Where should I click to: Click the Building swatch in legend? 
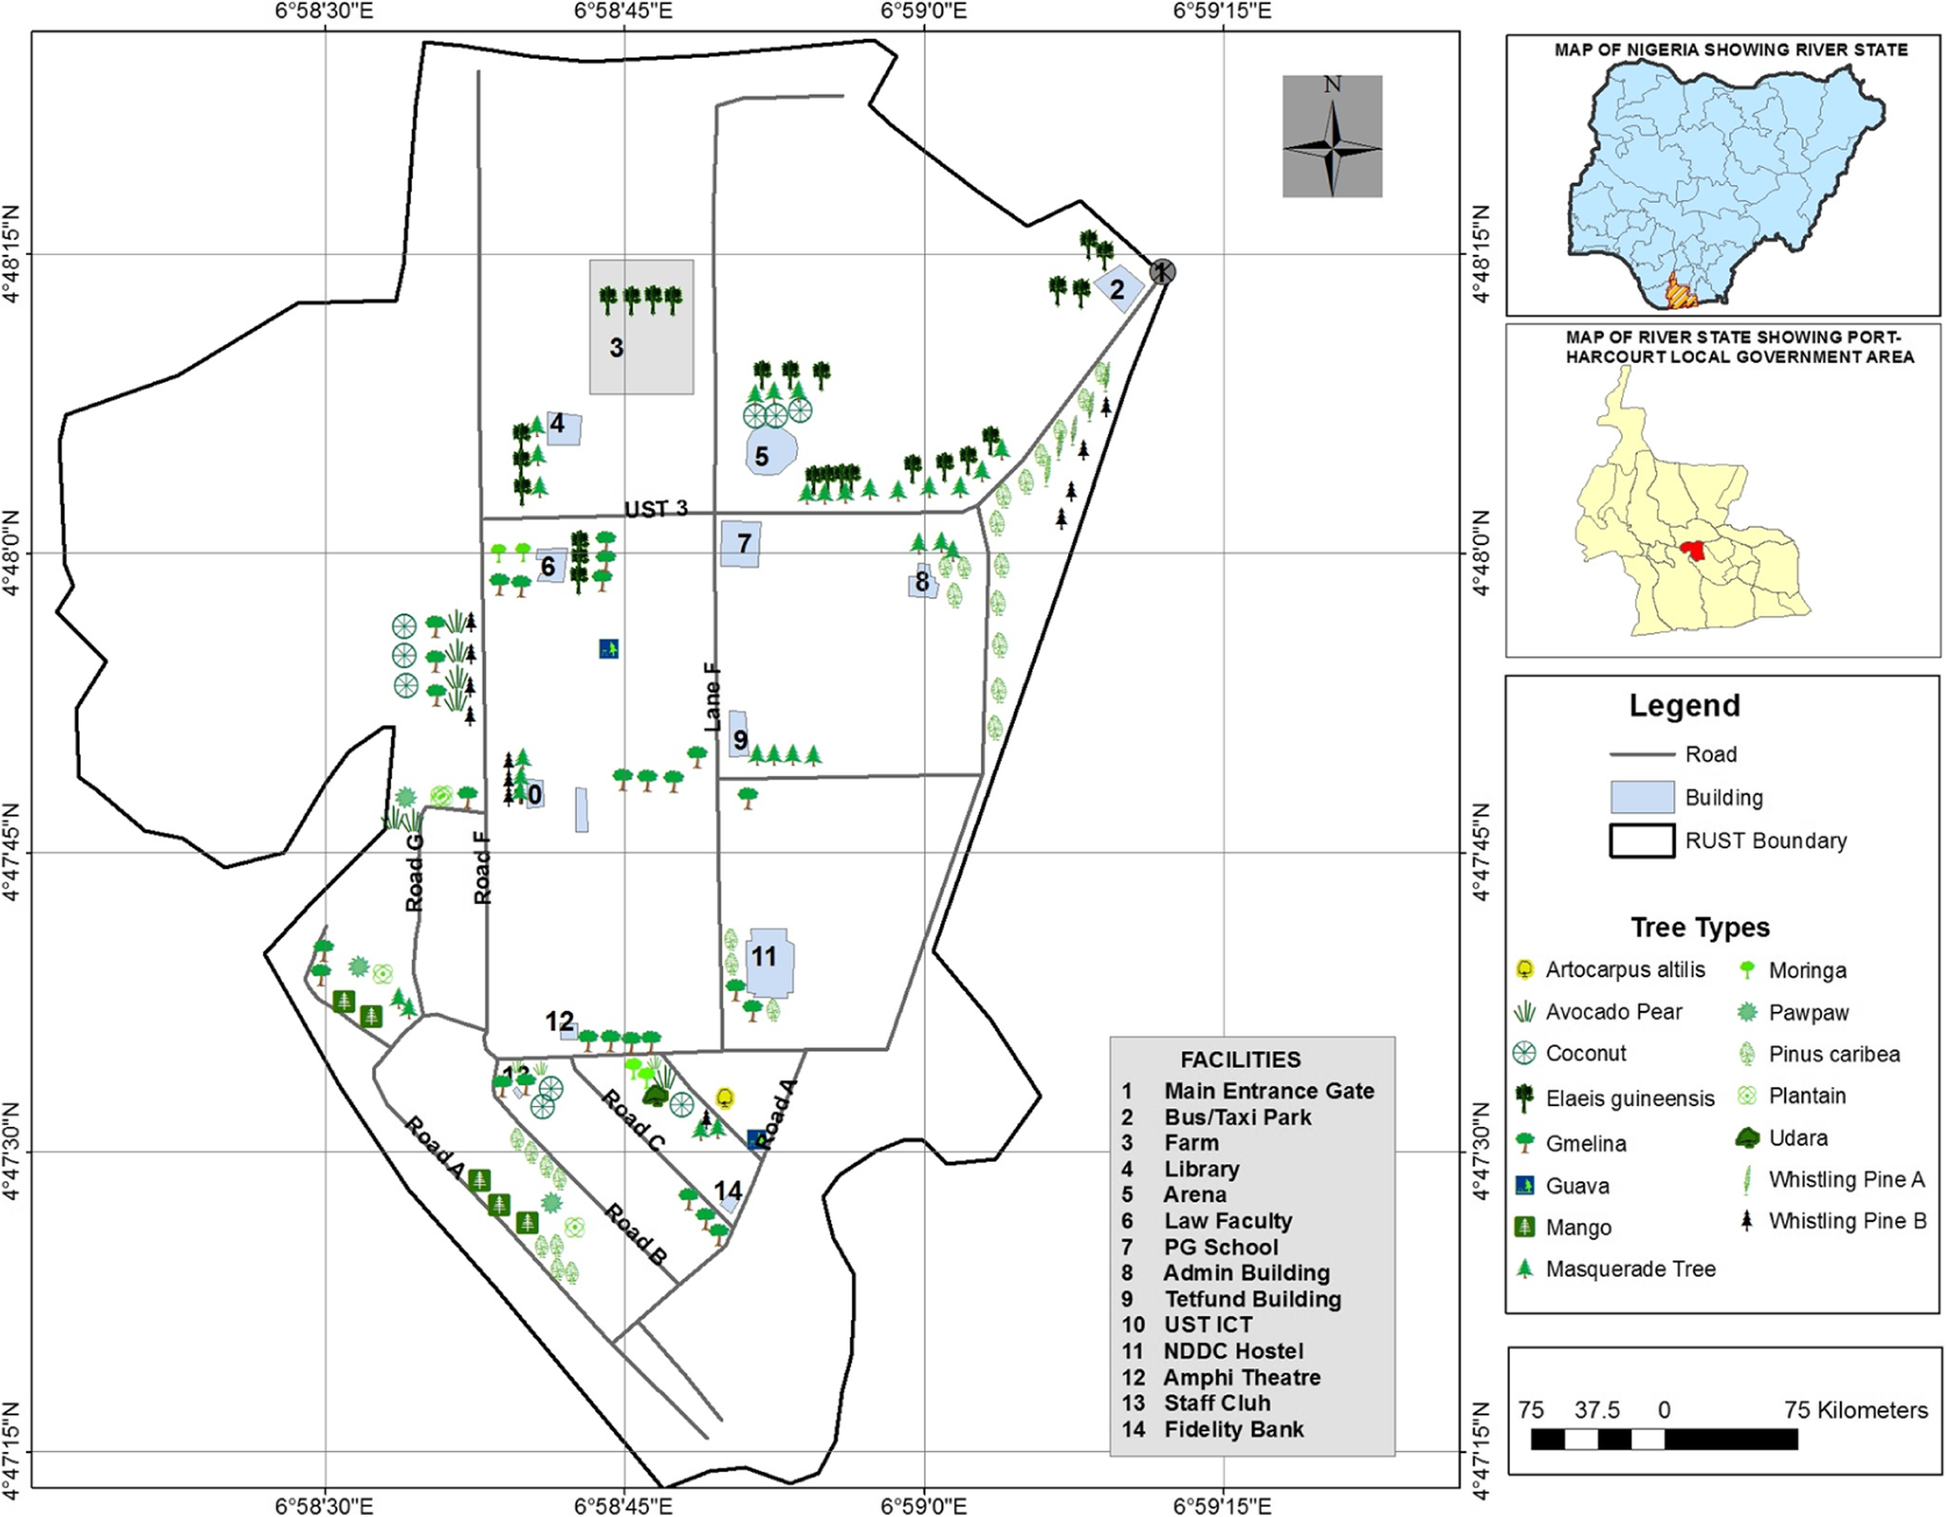click(1642, 797)
